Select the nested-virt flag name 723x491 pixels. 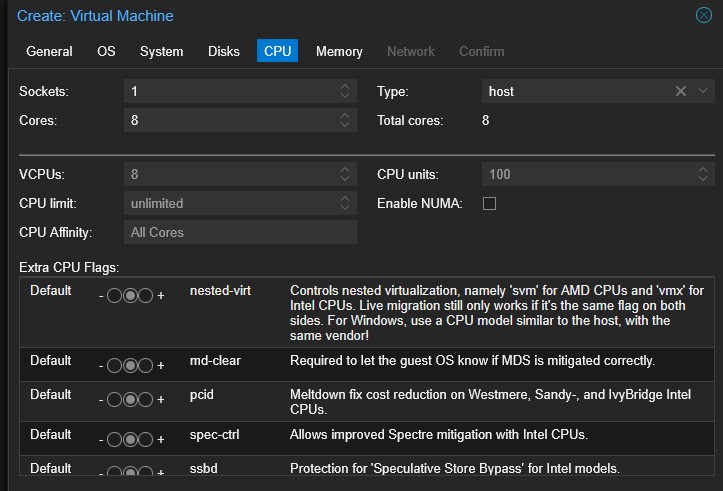point(220,290)
